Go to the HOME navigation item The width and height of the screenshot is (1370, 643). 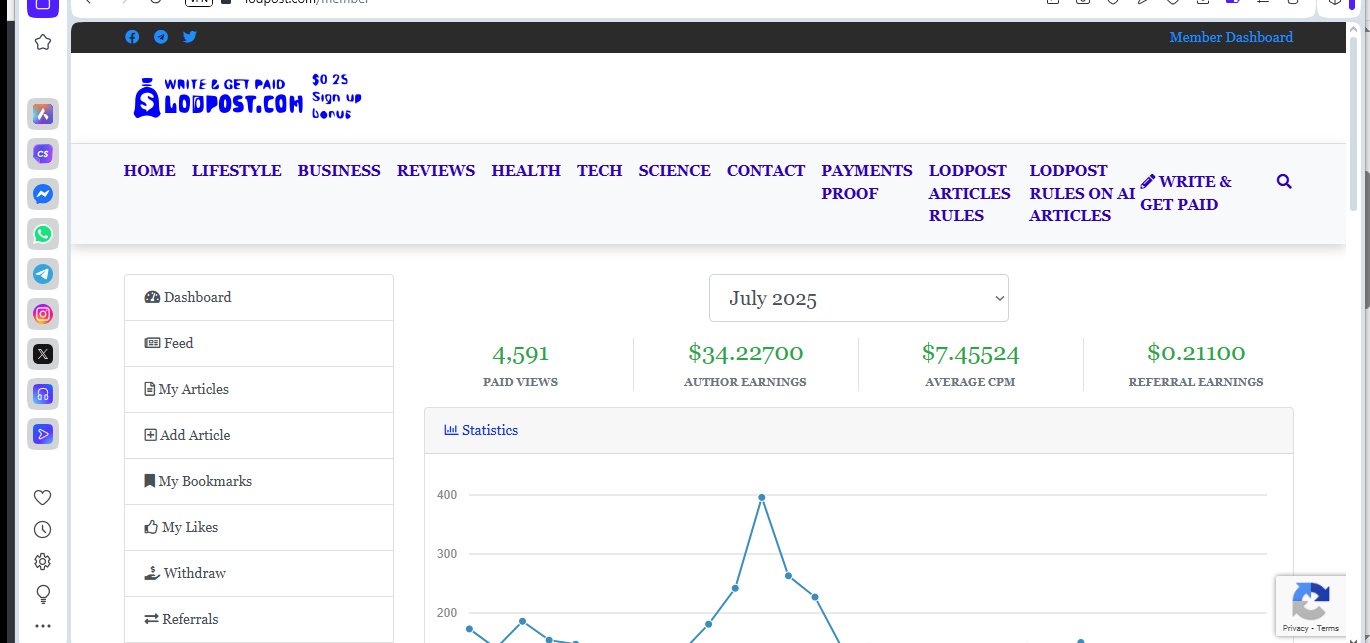pyautogui.click(x=150, y=171)
